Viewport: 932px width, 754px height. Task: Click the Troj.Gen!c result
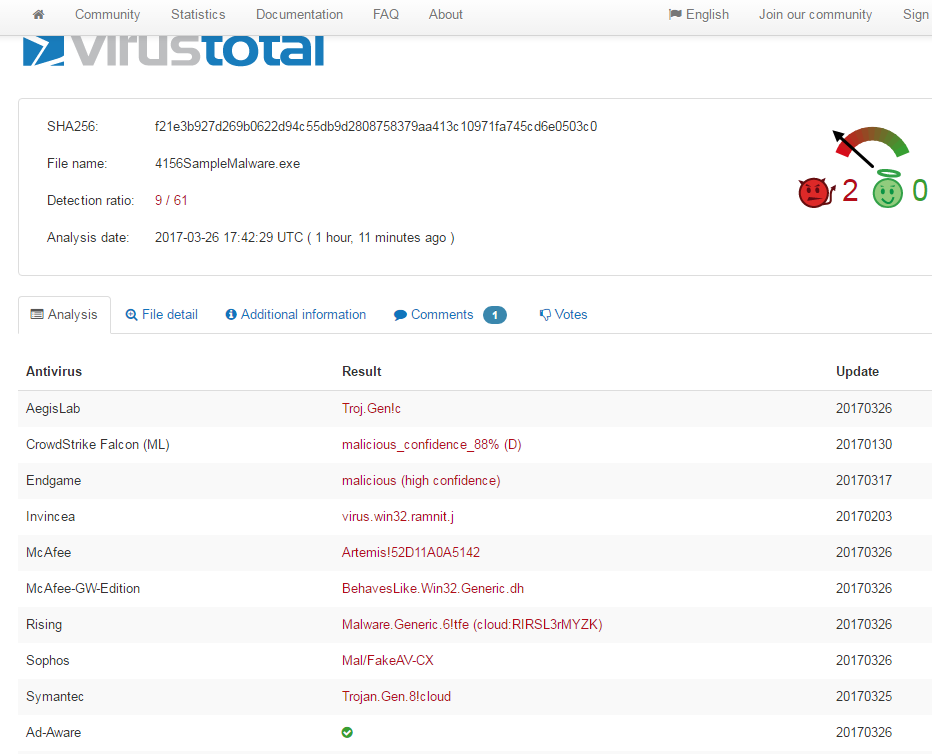371,409
